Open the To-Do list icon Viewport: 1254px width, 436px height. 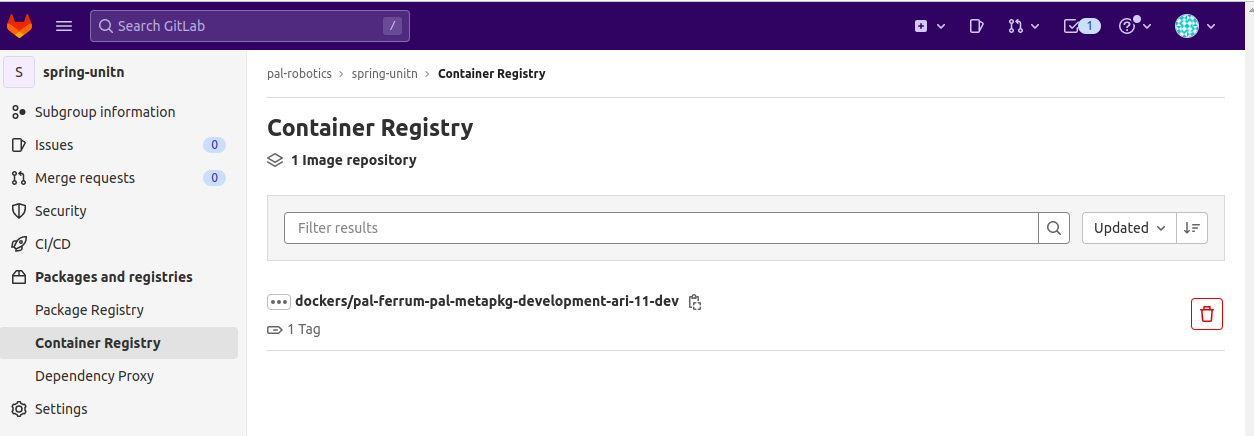[x=1081, y=26]
